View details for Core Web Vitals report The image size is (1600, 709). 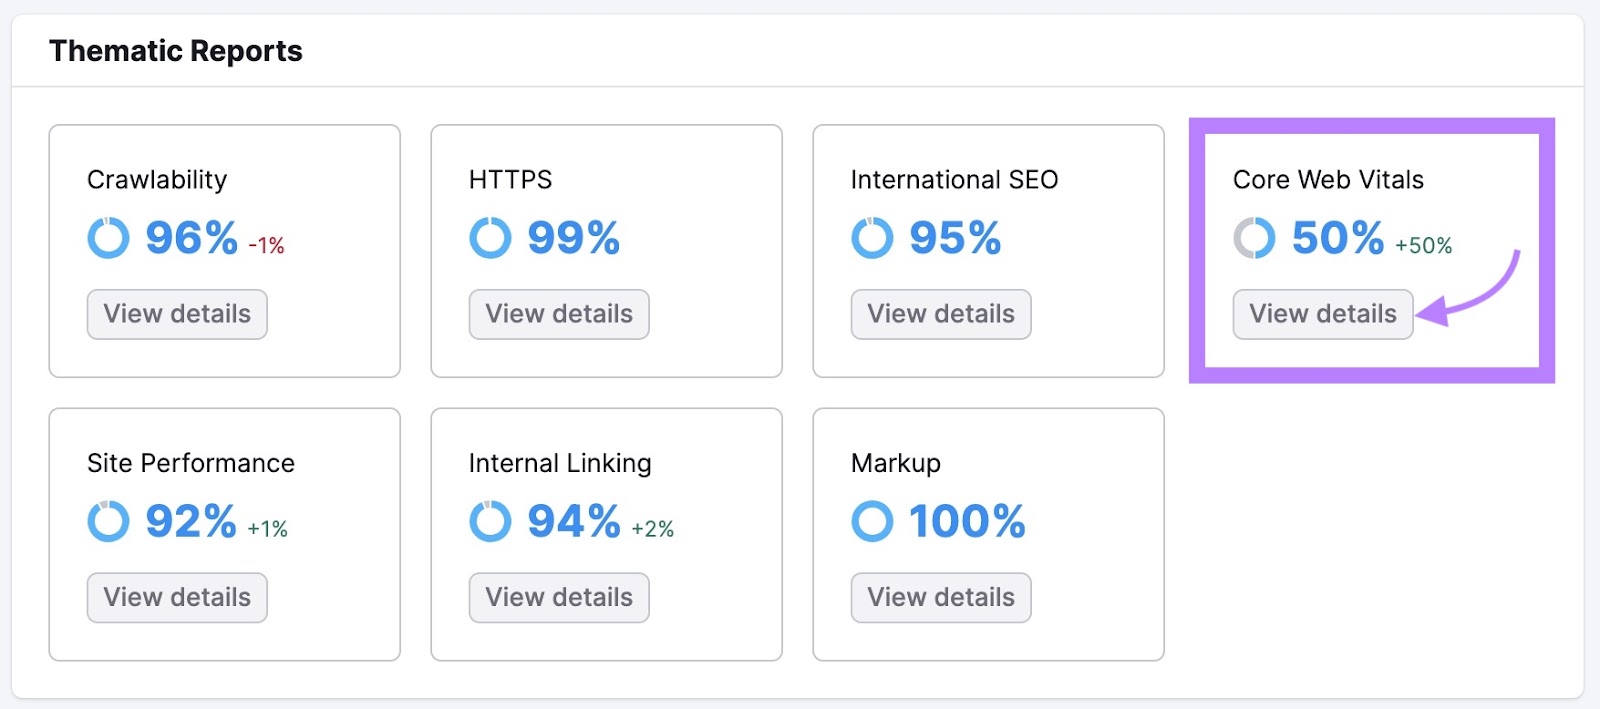[1322, 314]
